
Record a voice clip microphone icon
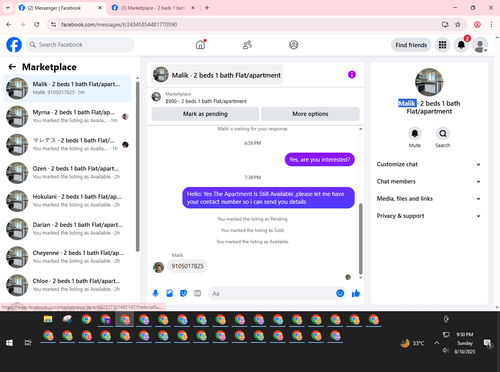[x=155, y=293]
